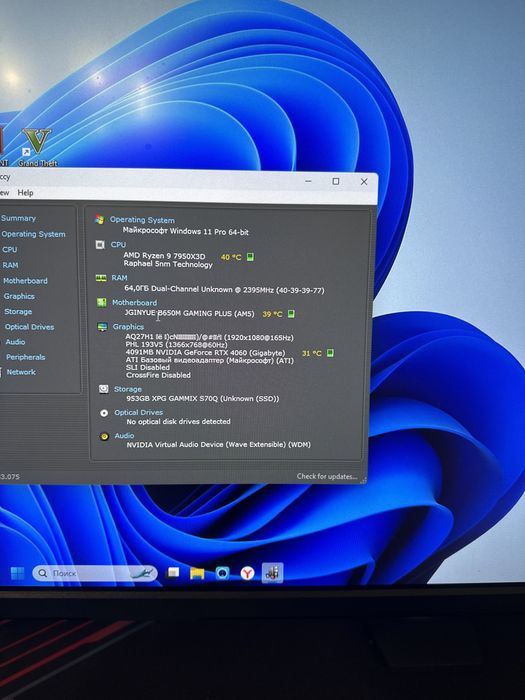Screen dimensions: 525x700
Task: Click the Audio speaker icon in summary
Action: click(104, 436)
